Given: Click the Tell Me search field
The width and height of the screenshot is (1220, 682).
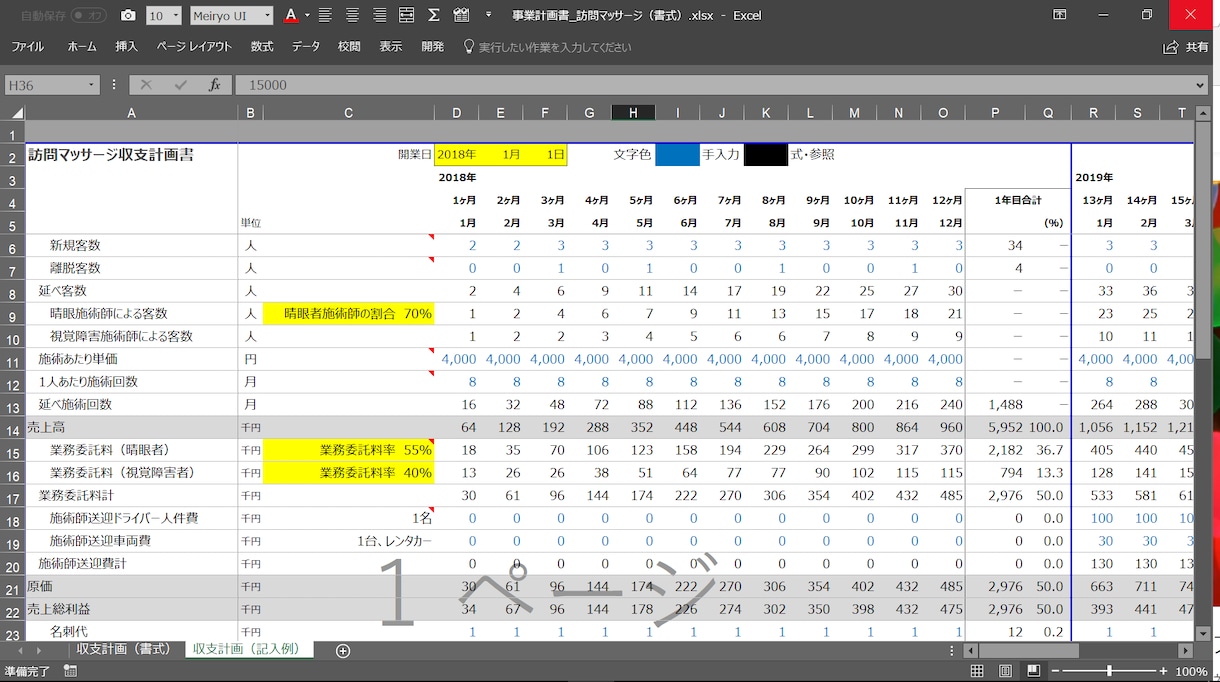Looking at the screenshot, I should [x=555, y=47].
